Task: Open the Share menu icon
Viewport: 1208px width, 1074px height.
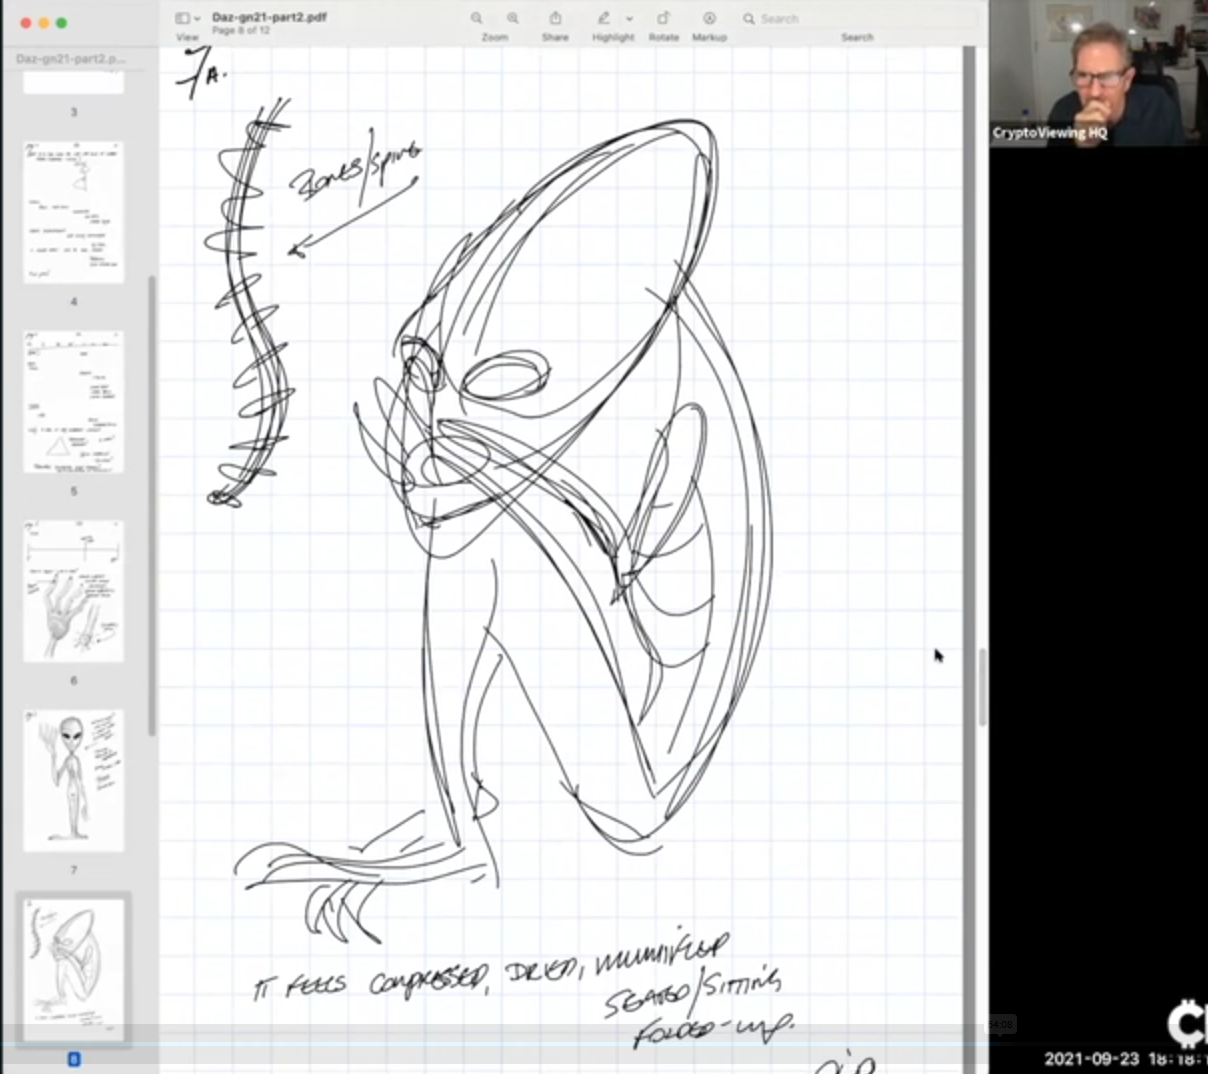Action: pyautogui.click(x=555, y=18)
